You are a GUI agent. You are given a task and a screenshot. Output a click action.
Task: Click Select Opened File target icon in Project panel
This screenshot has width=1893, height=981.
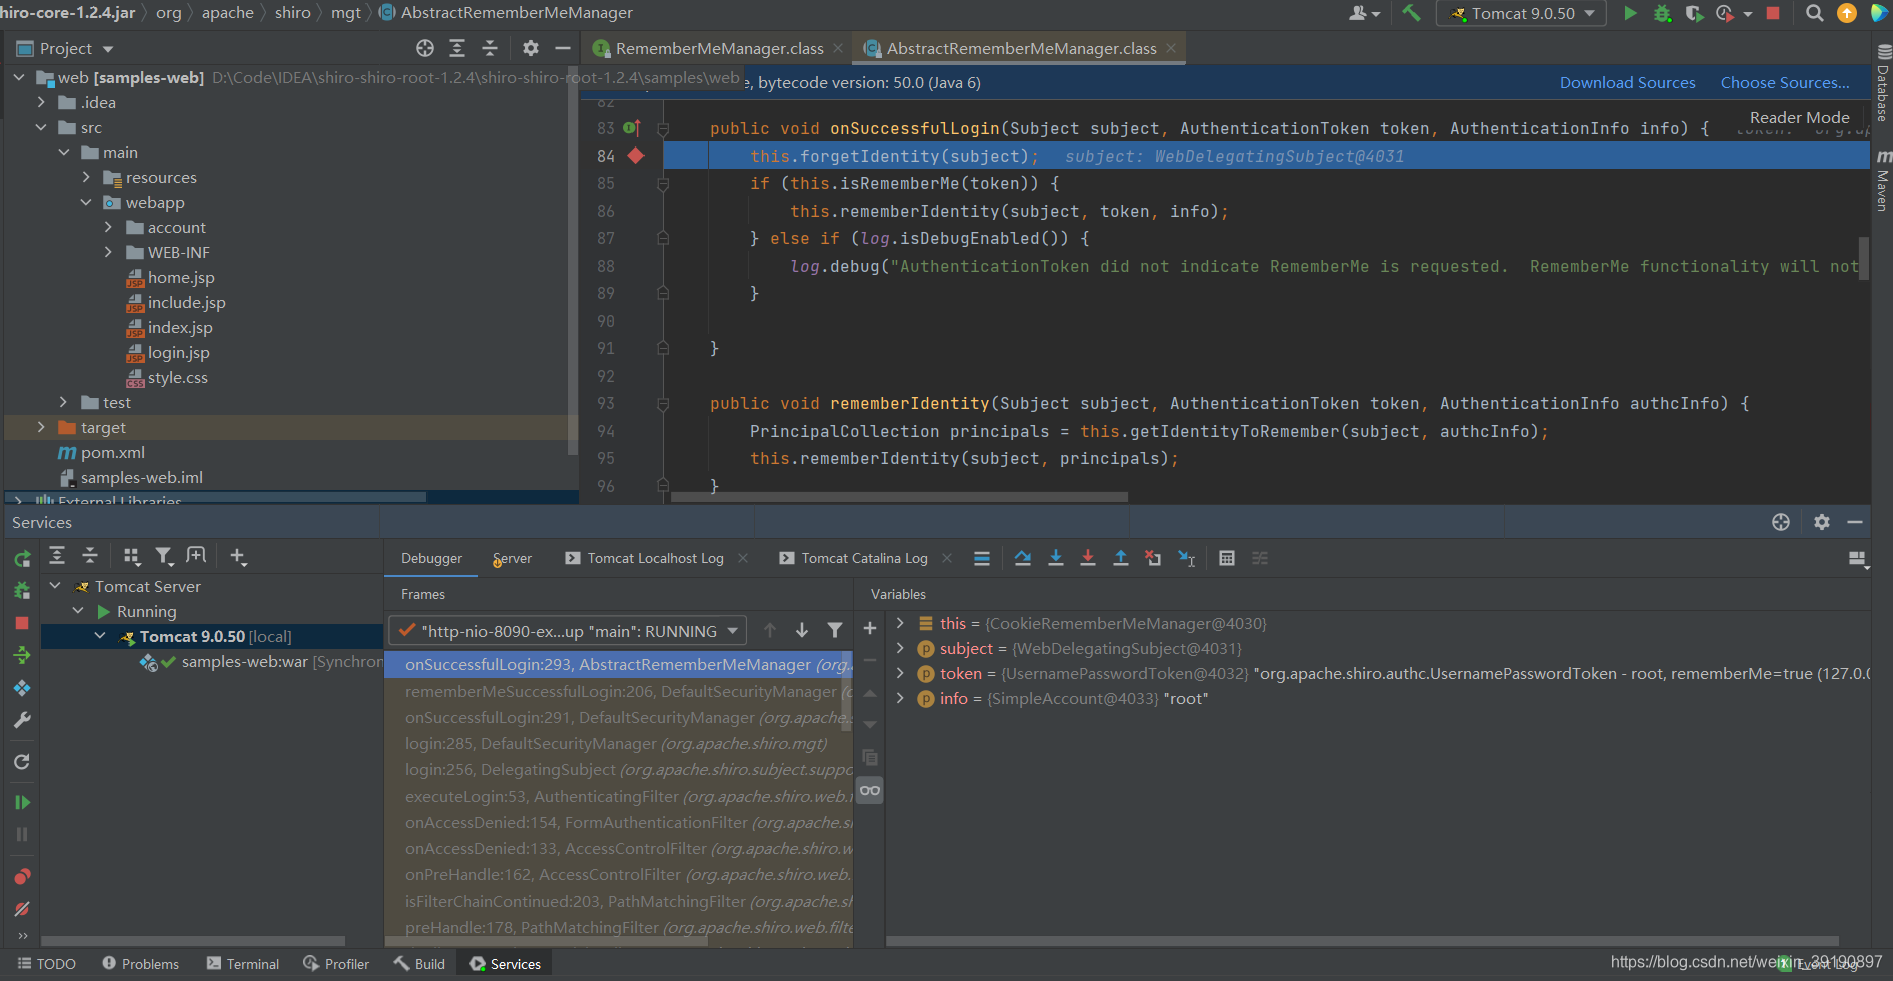point(425,48)
